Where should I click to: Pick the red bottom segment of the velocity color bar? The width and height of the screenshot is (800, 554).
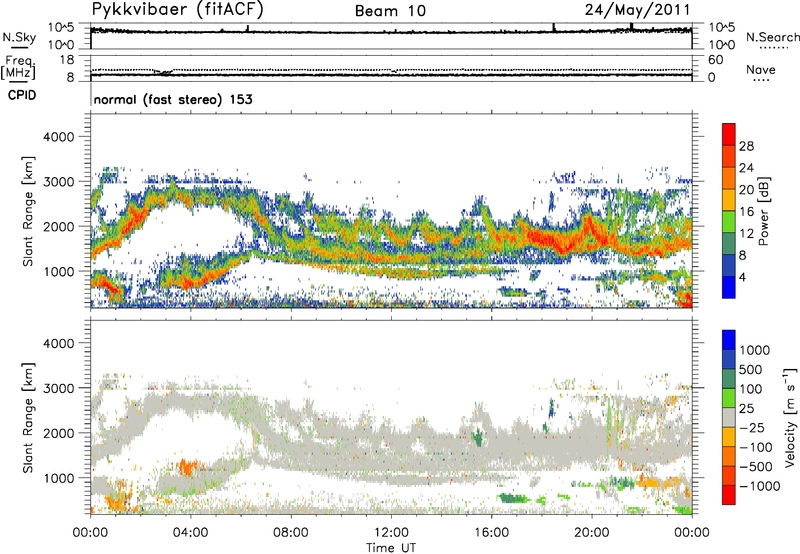tap(729, 495)
